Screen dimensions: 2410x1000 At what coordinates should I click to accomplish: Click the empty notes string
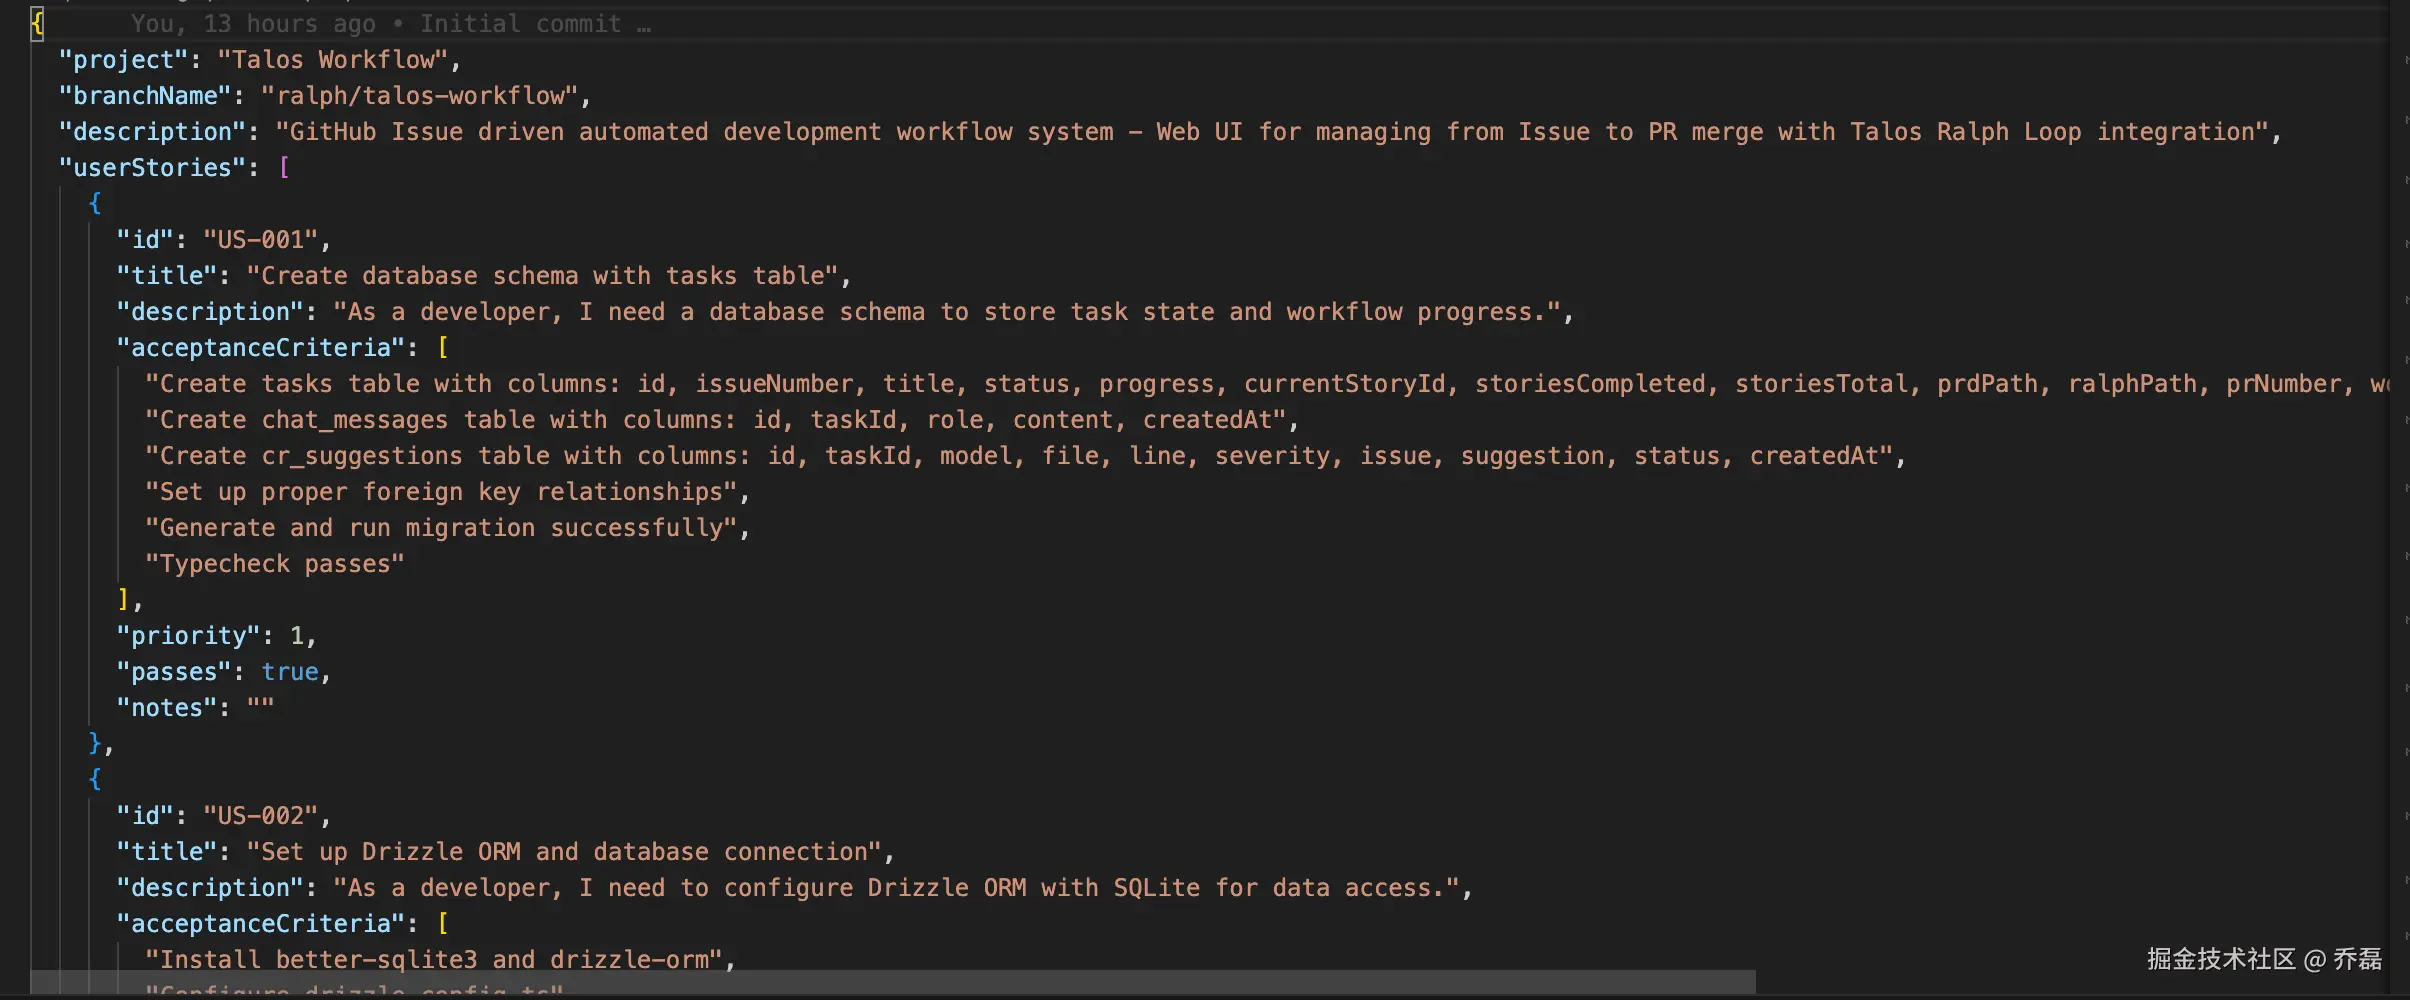[x=261, y=708]
